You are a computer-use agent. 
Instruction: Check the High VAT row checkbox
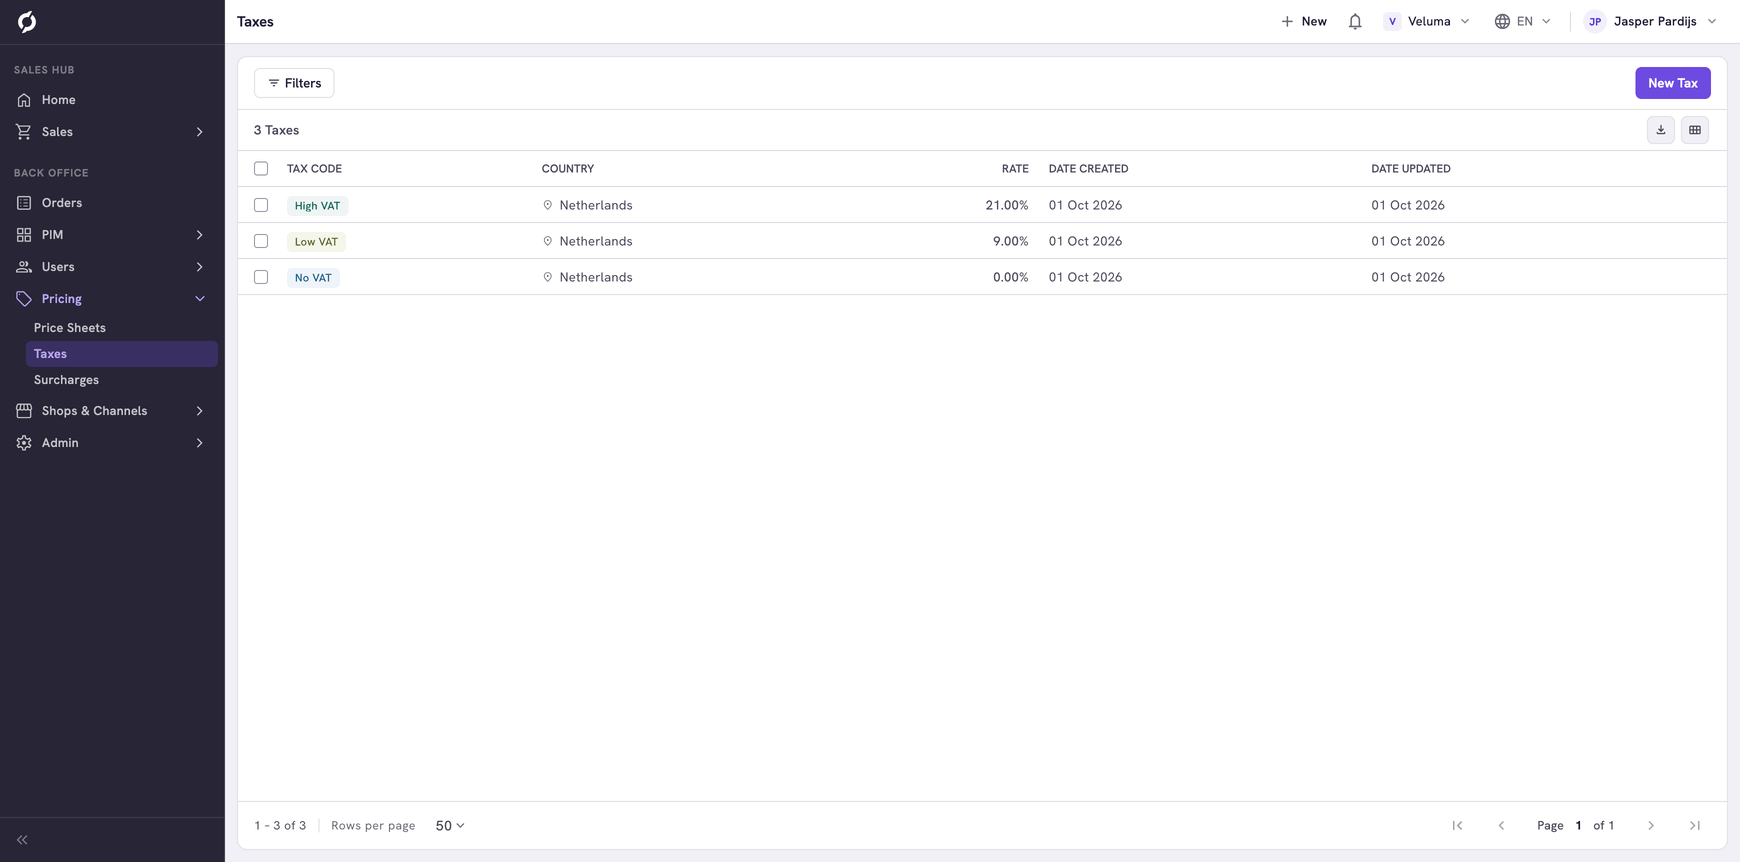point(261,205)
